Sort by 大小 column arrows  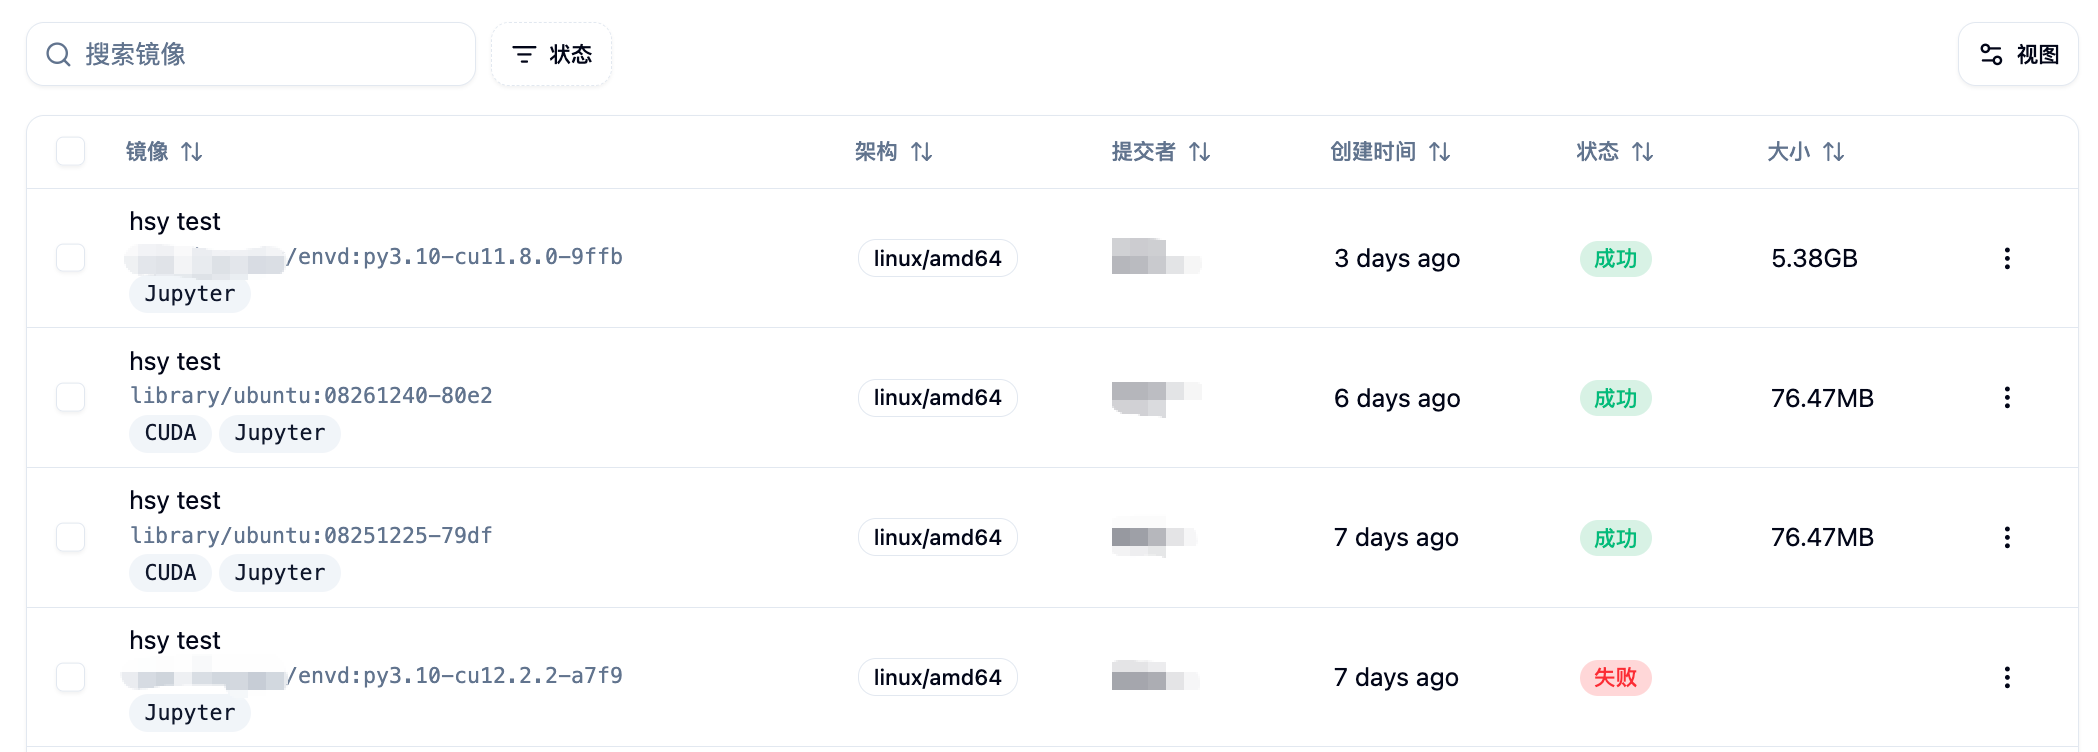point(1834,152)
